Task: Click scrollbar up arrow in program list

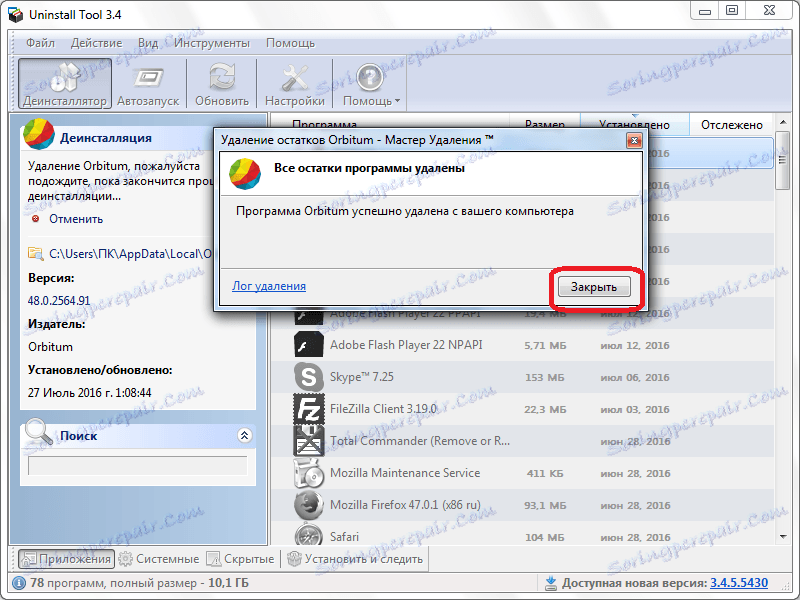Action: 782,122
